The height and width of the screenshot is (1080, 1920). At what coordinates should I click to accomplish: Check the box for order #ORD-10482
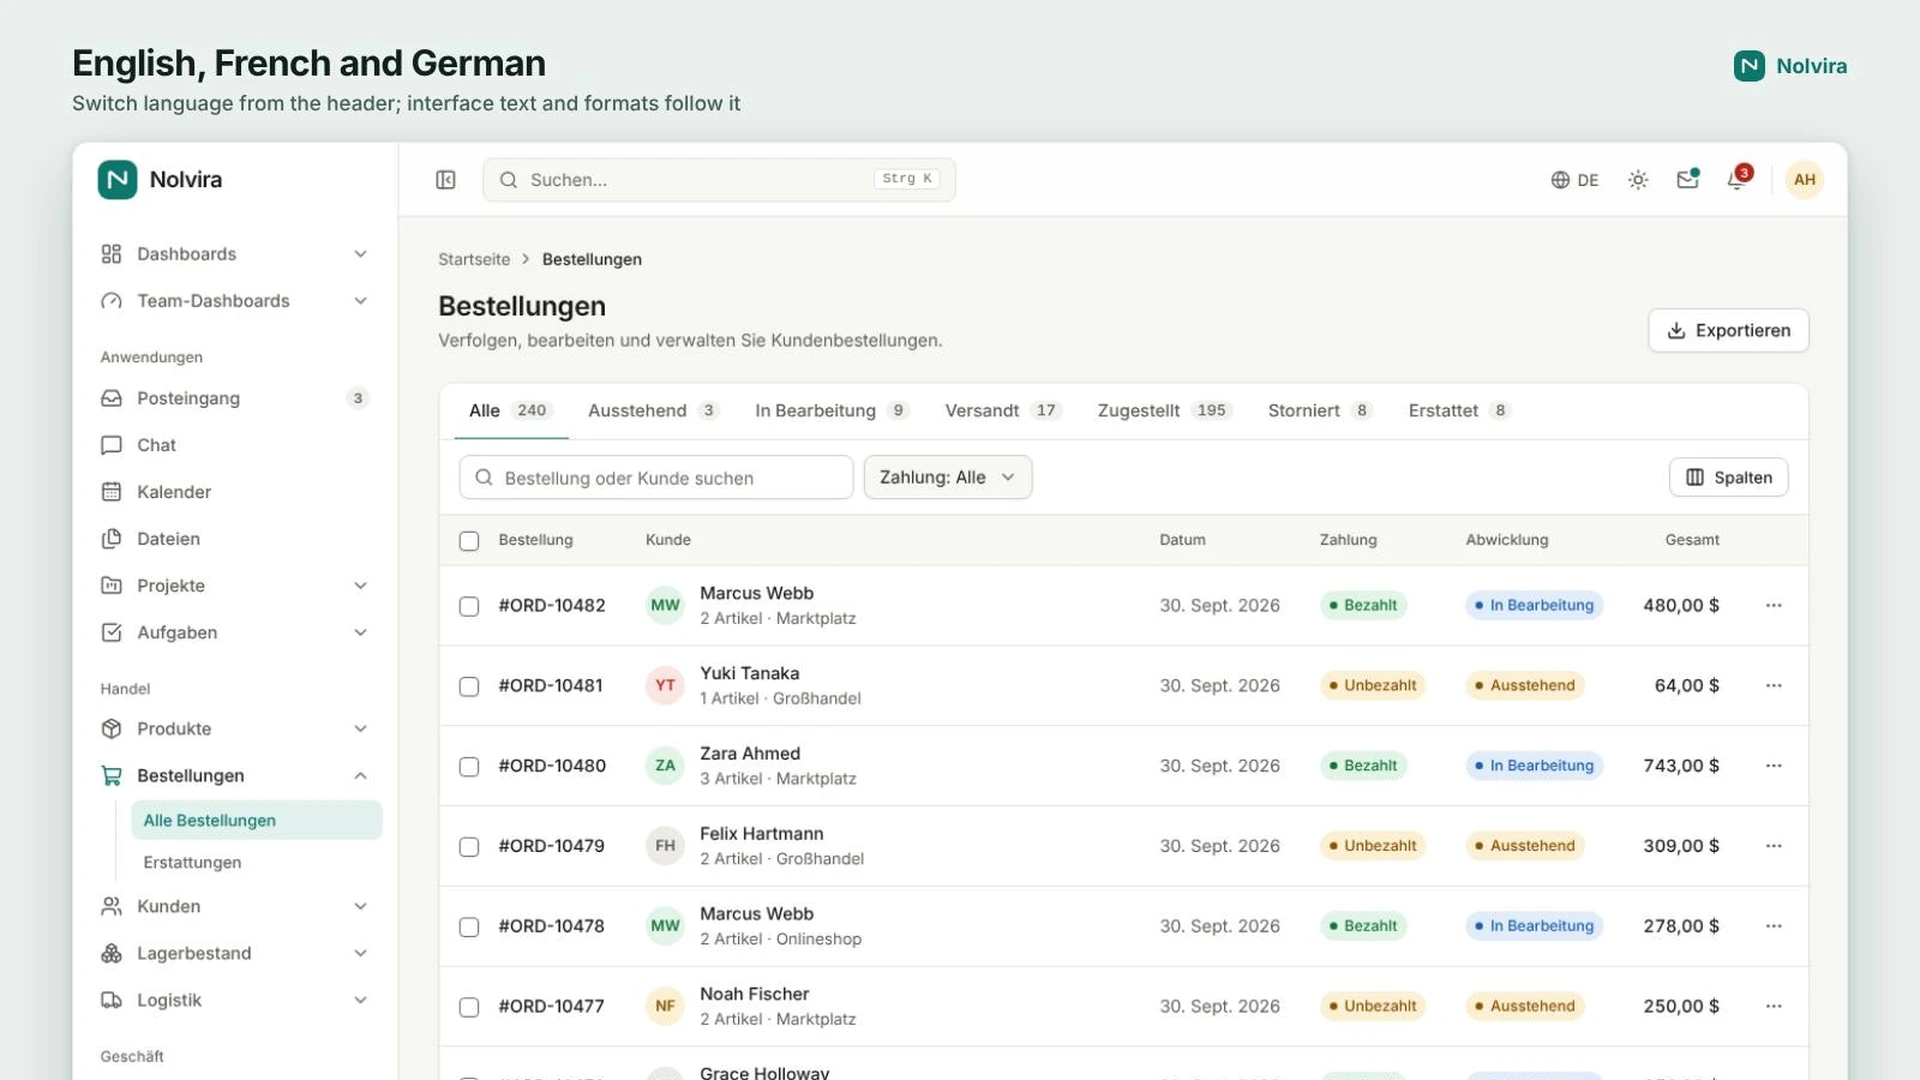(469, 607)
